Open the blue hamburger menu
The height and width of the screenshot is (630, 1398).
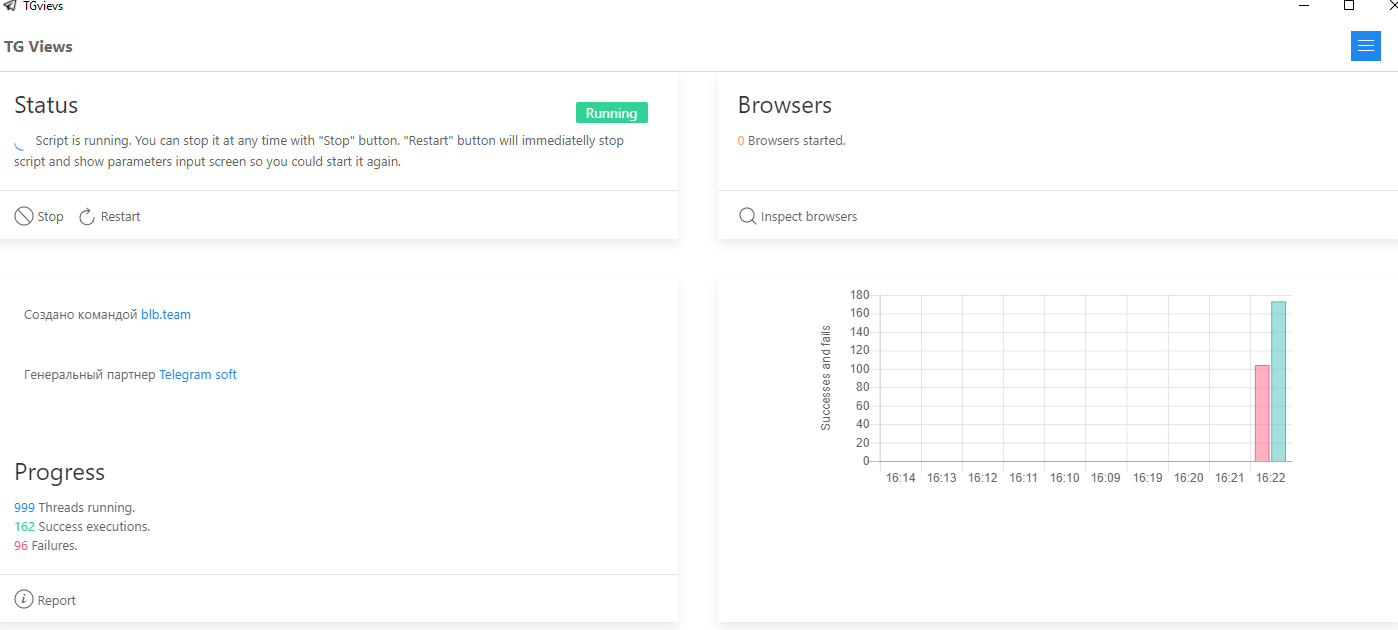click(1365, 46)
